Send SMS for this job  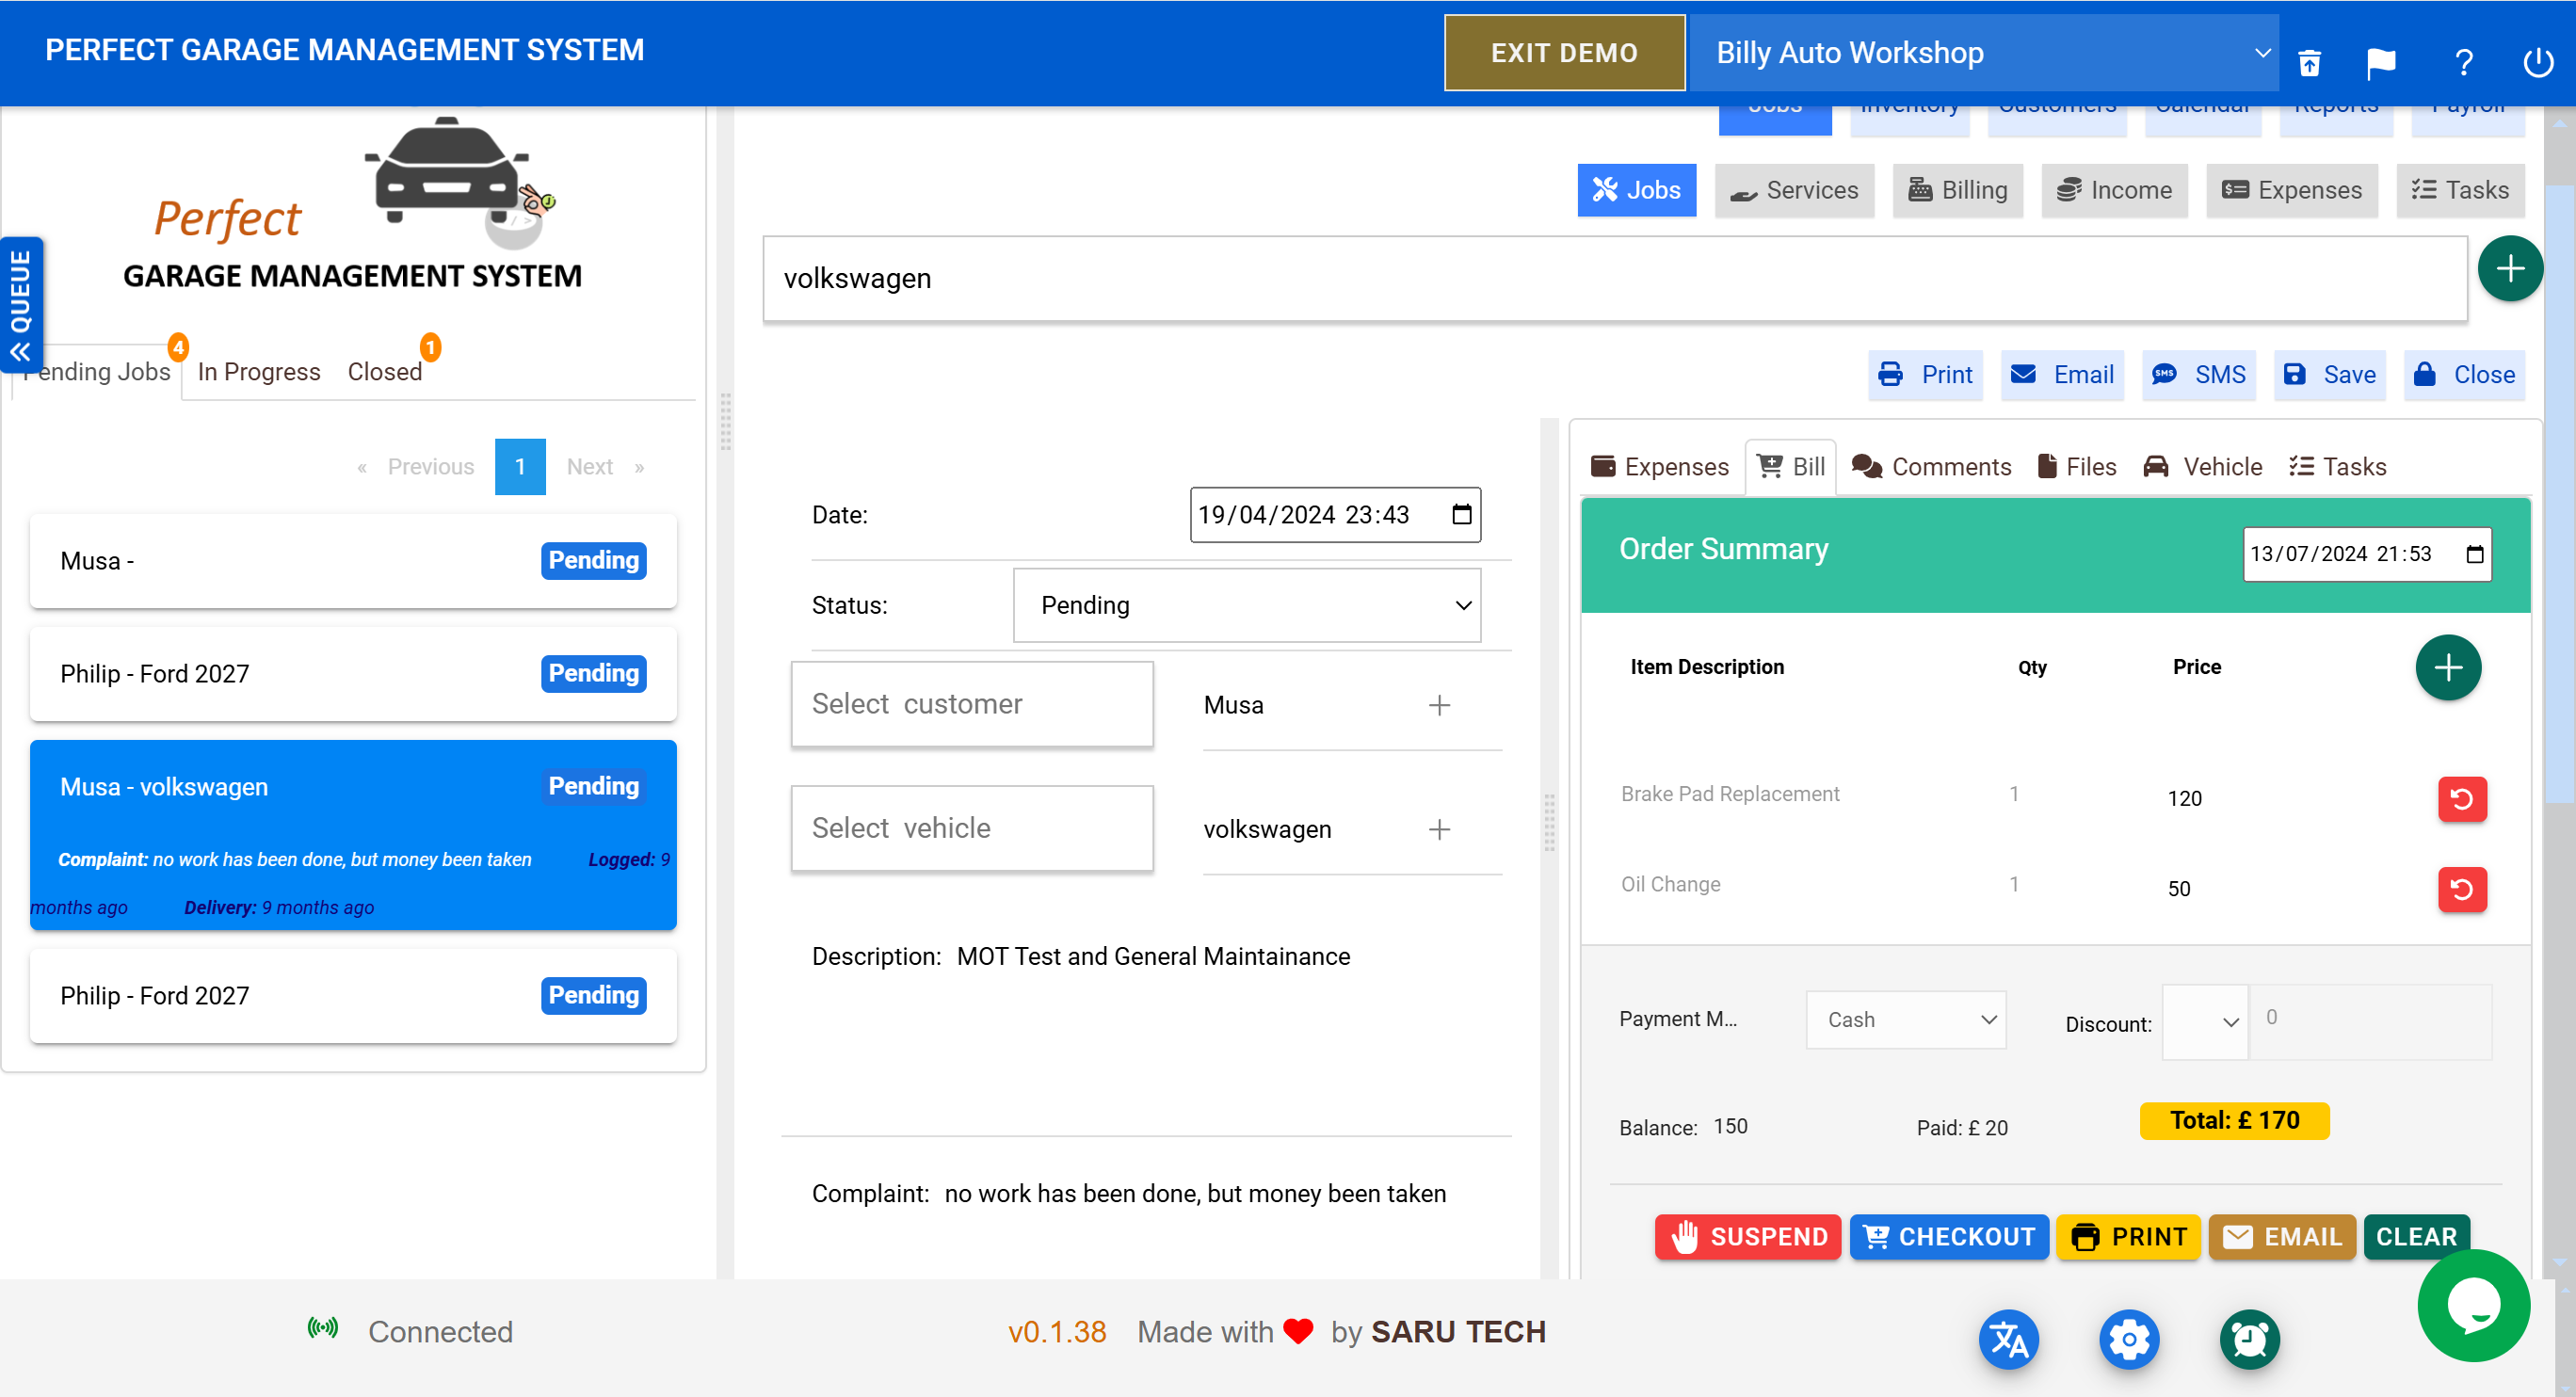pos(2198,375)
